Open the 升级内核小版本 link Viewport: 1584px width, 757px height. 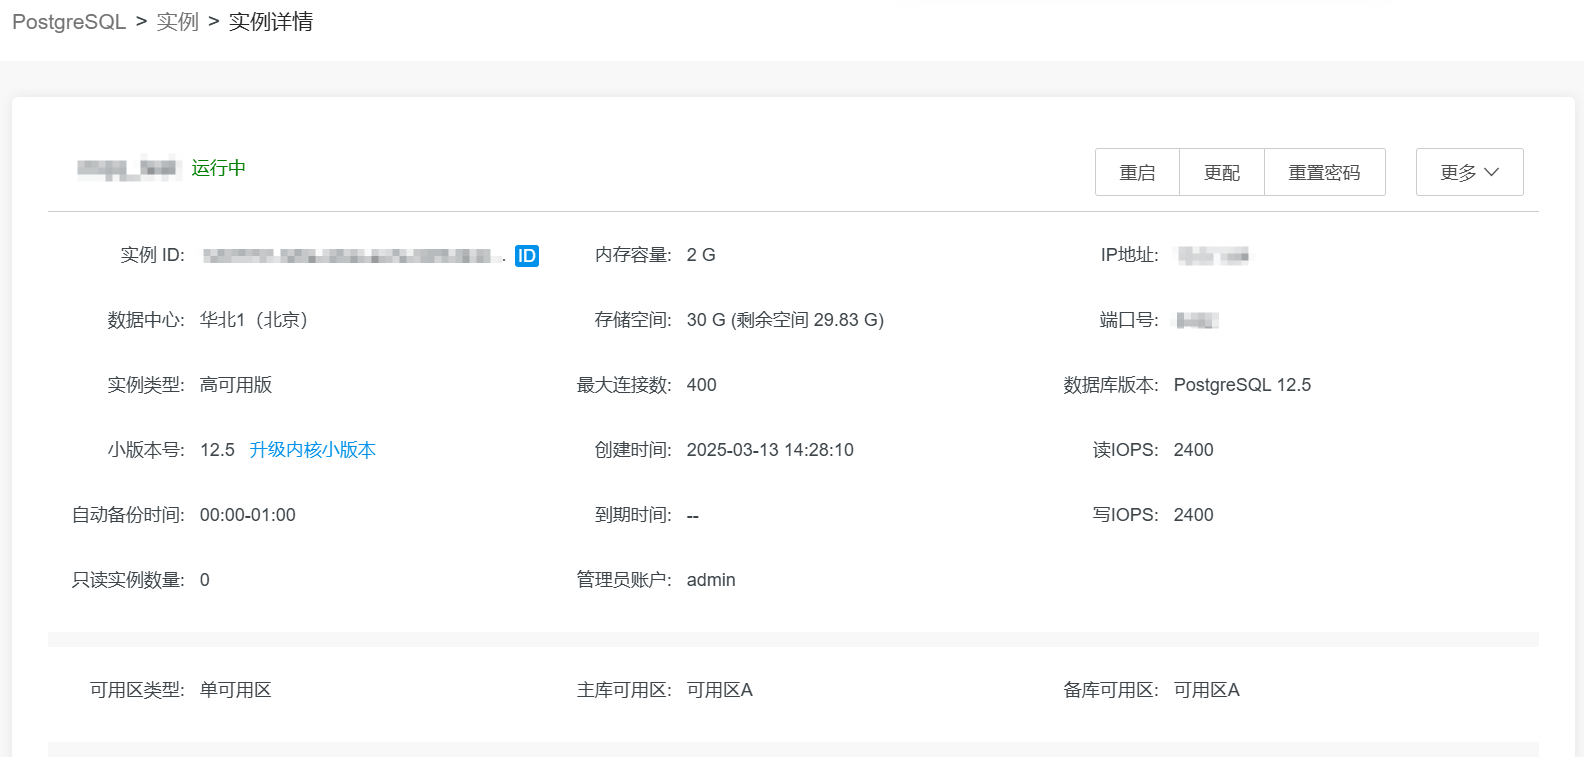point(312,450)
